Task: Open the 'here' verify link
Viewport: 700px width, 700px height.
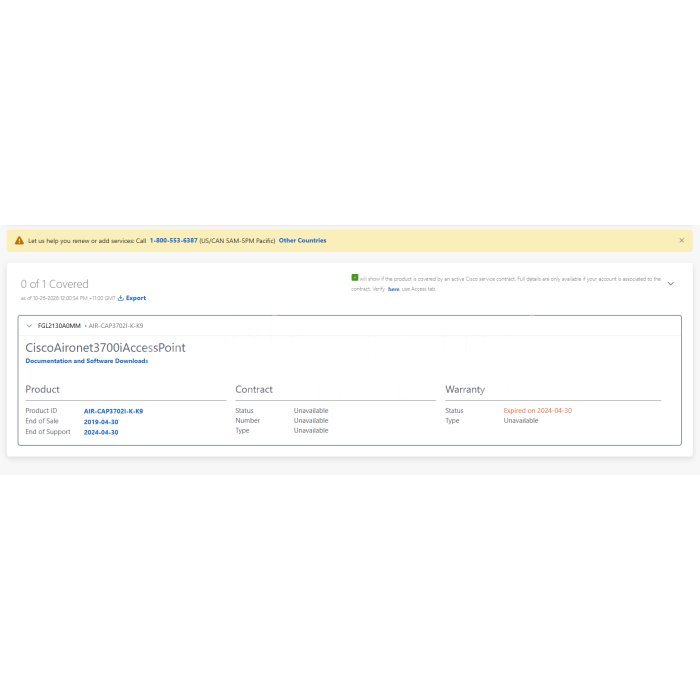Action: [x=393, y=289]
